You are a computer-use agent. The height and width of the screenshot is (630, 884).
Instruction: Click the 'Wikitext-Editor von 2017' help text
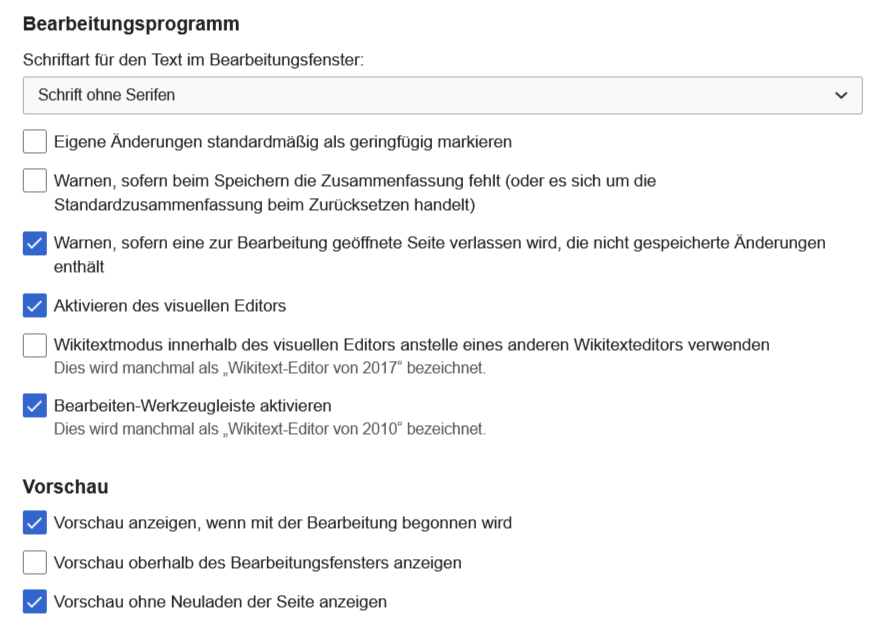pyautogui.click(x=269, y=368)
